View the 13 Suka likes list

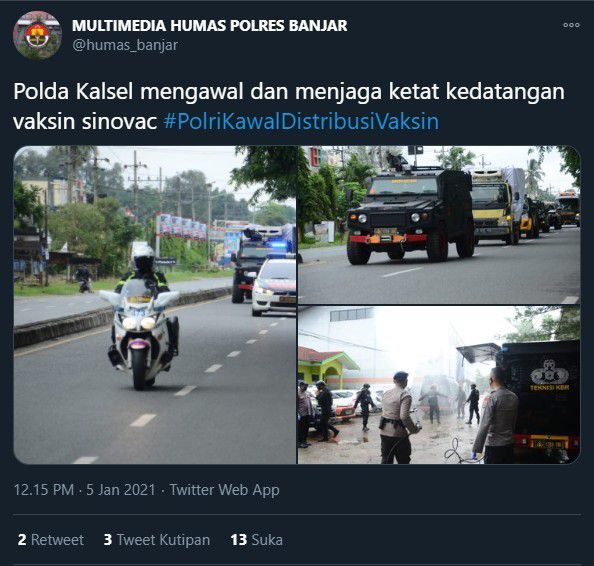coord(256,540)
